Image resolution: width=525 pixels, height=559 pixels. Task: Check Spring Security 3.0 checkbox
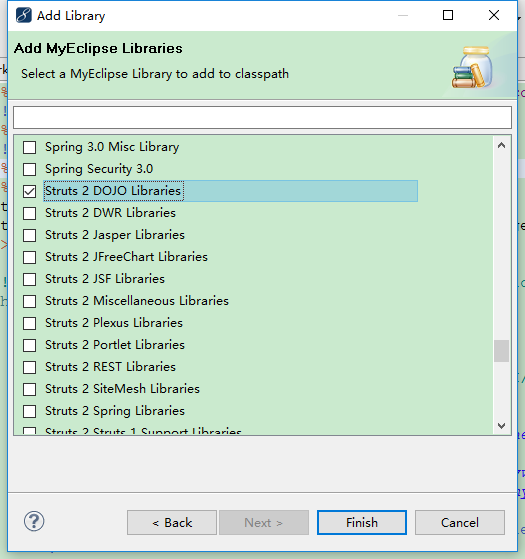29,169
